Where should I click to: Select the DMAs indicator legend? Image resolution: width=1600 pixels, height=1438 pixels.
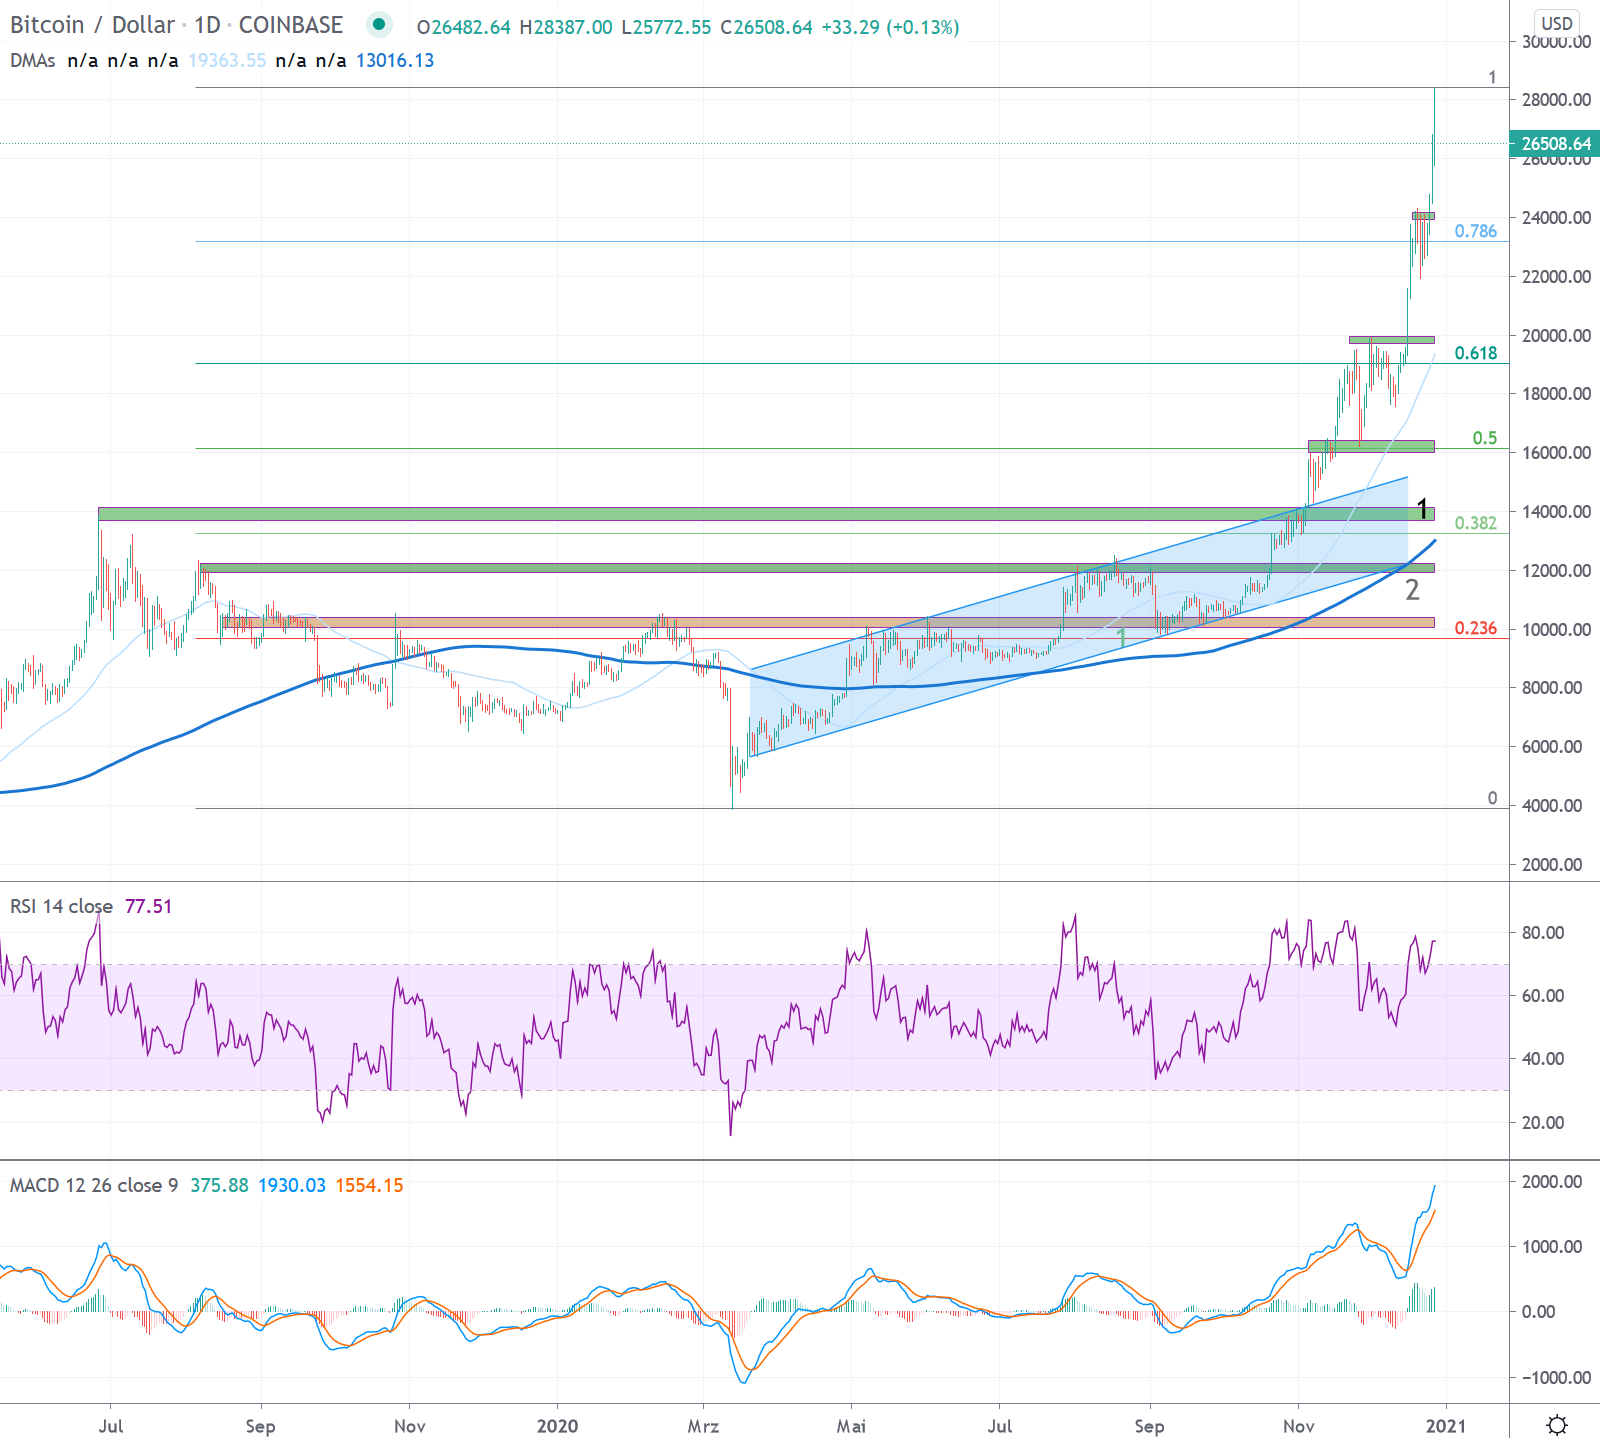click(32, 61)
